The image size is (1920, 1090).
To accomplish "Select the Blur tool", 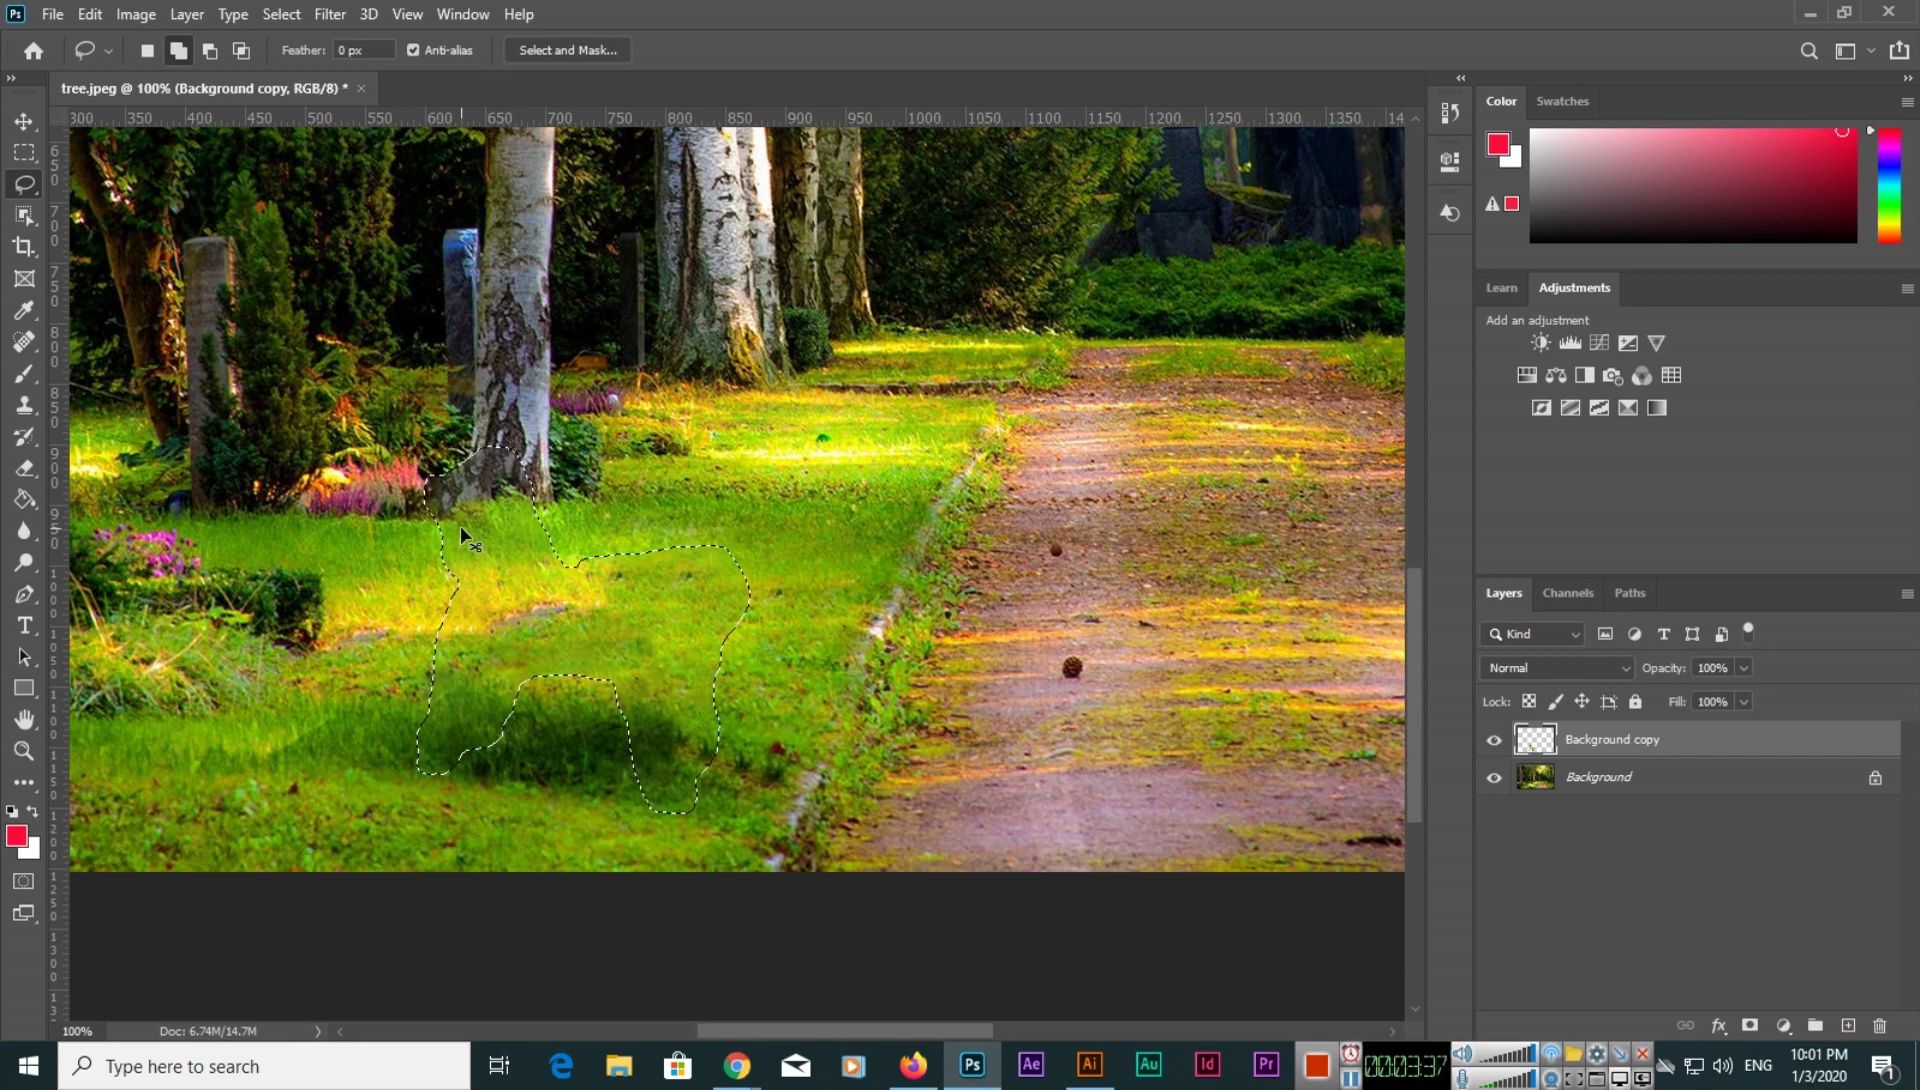I will pyautogui.click(x=24, y=531).
